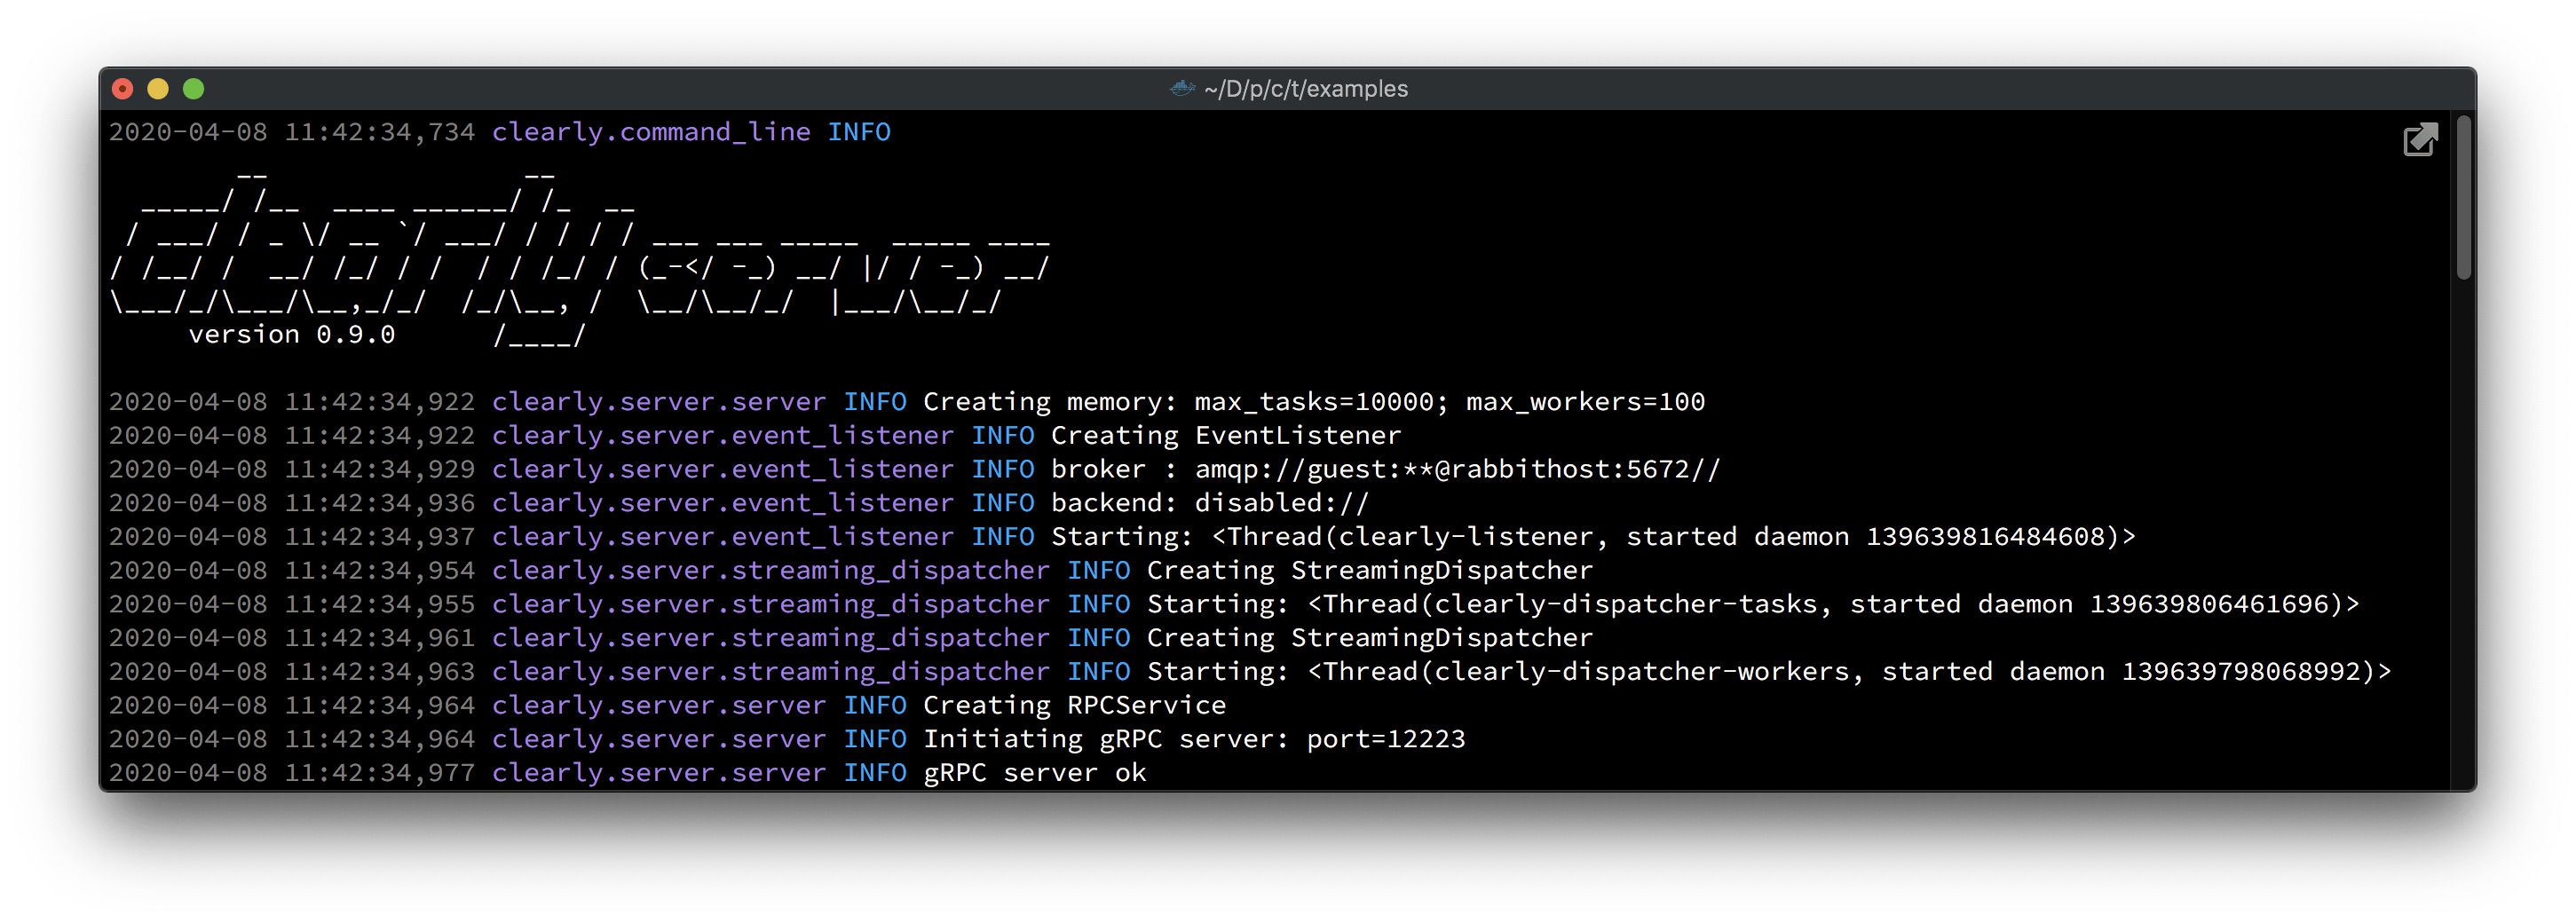Click the window title ~/D/p/c/t/examples
The width and height of the screenshot is (2576, 923).
[x=1305, y=89]
